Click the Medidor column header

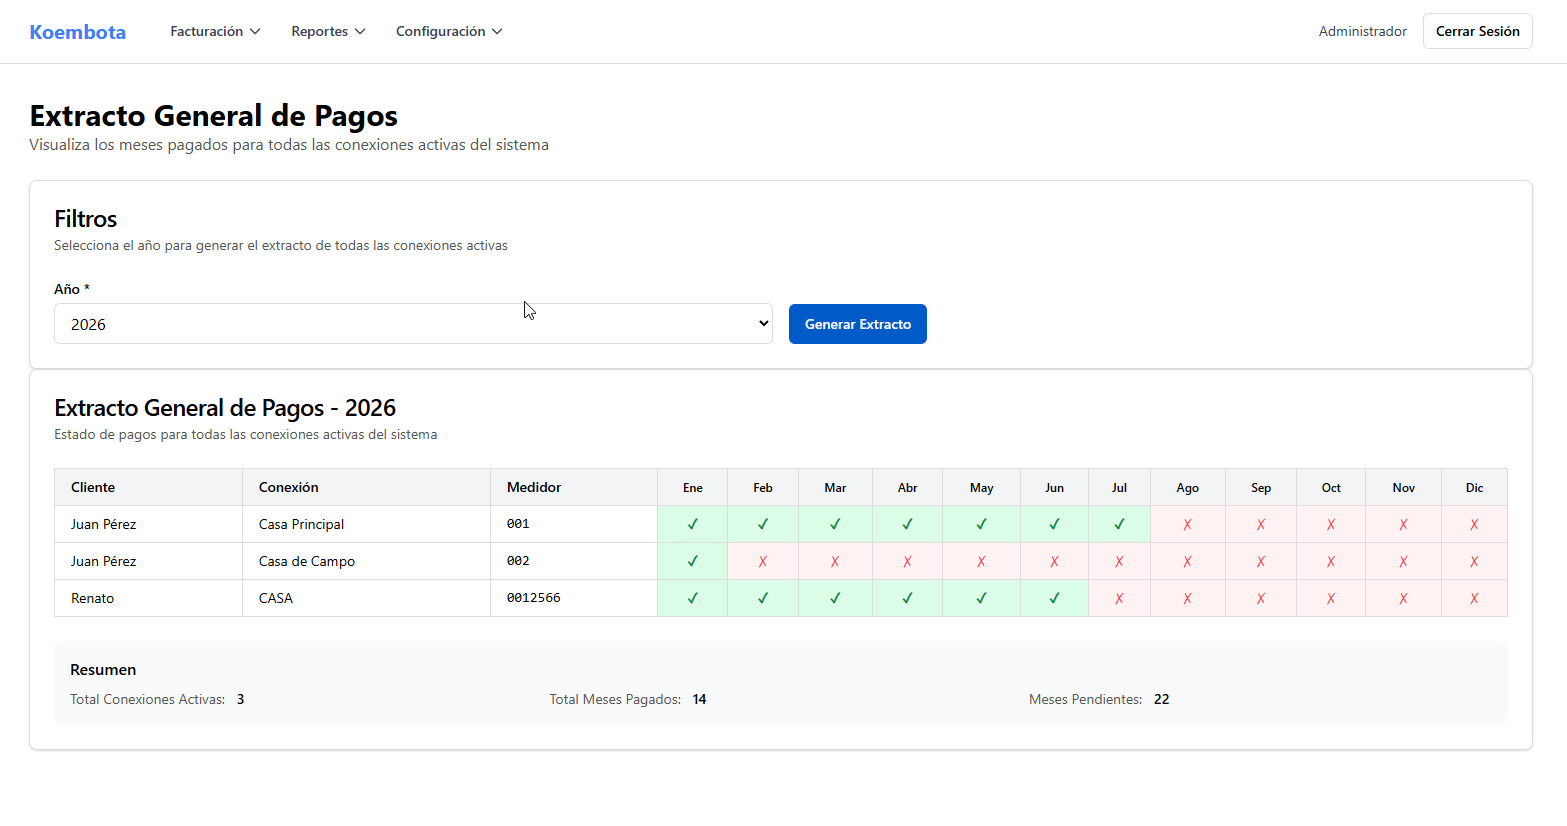[534, 487]
